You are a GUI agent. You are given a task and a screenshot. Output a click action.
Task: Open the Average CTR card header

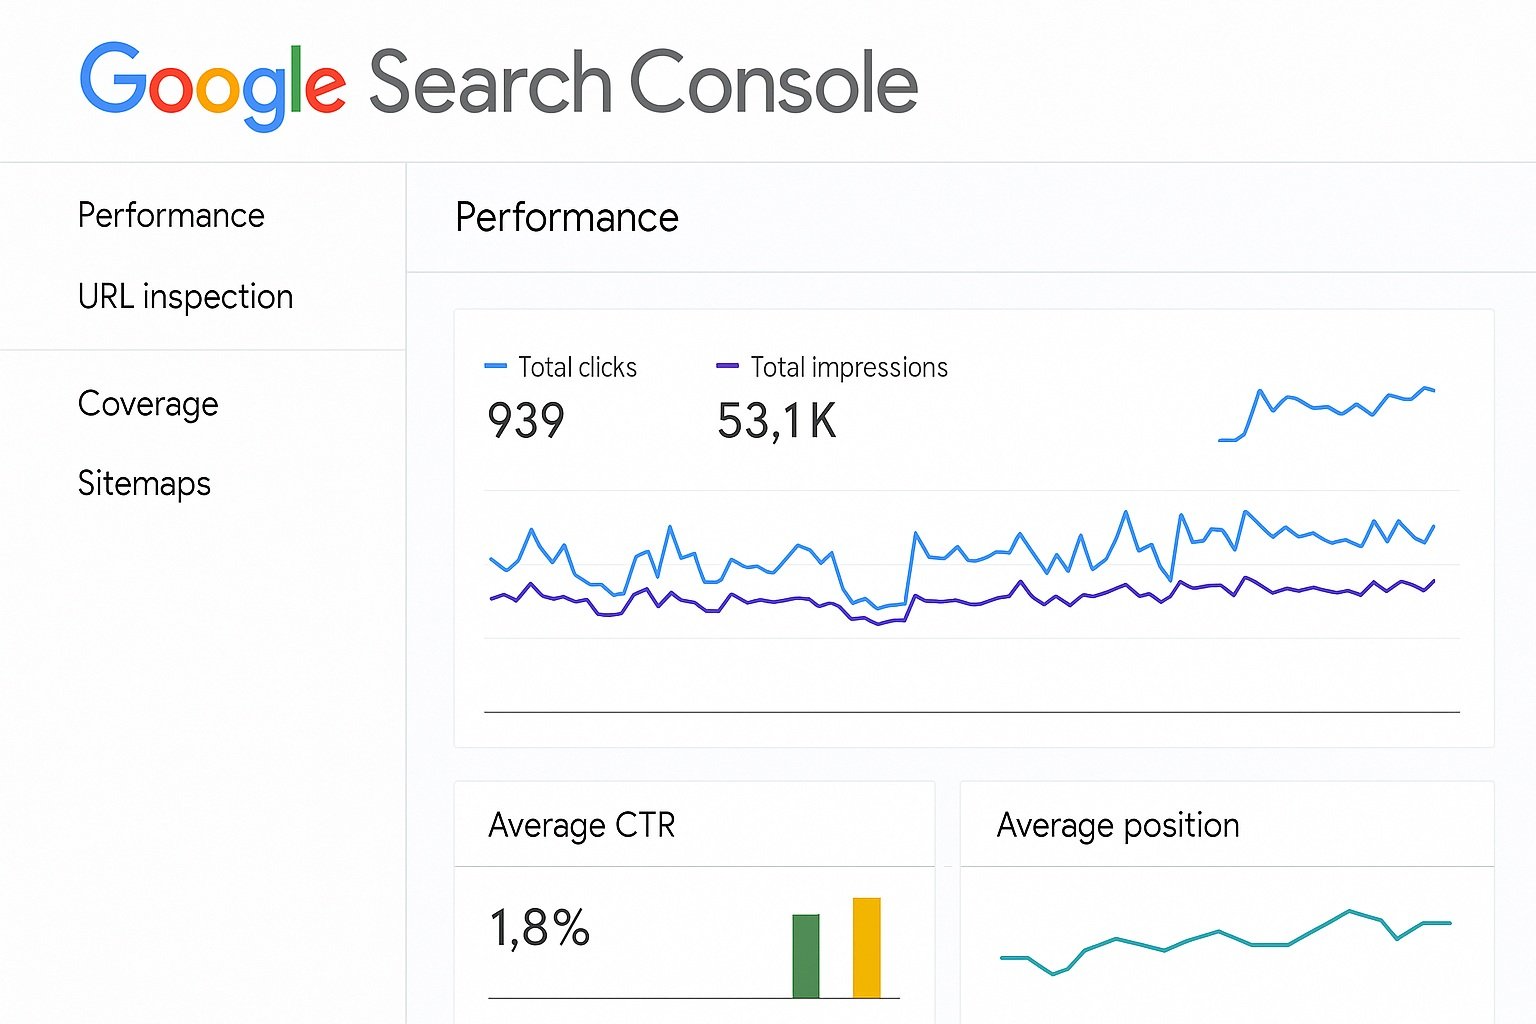click(582, 826)
